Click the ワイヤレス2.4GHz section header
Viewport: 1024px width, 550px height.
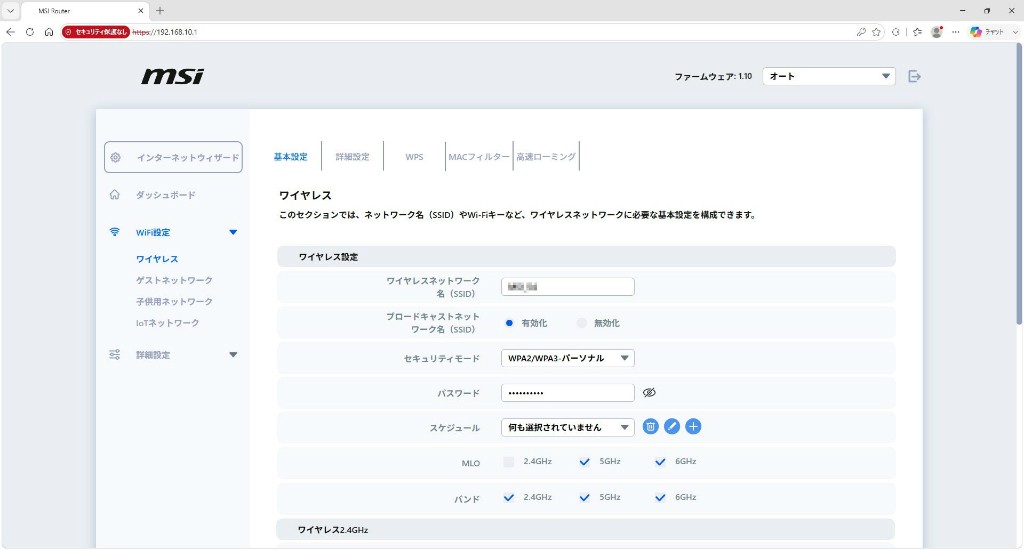click(x=586, y=530)
